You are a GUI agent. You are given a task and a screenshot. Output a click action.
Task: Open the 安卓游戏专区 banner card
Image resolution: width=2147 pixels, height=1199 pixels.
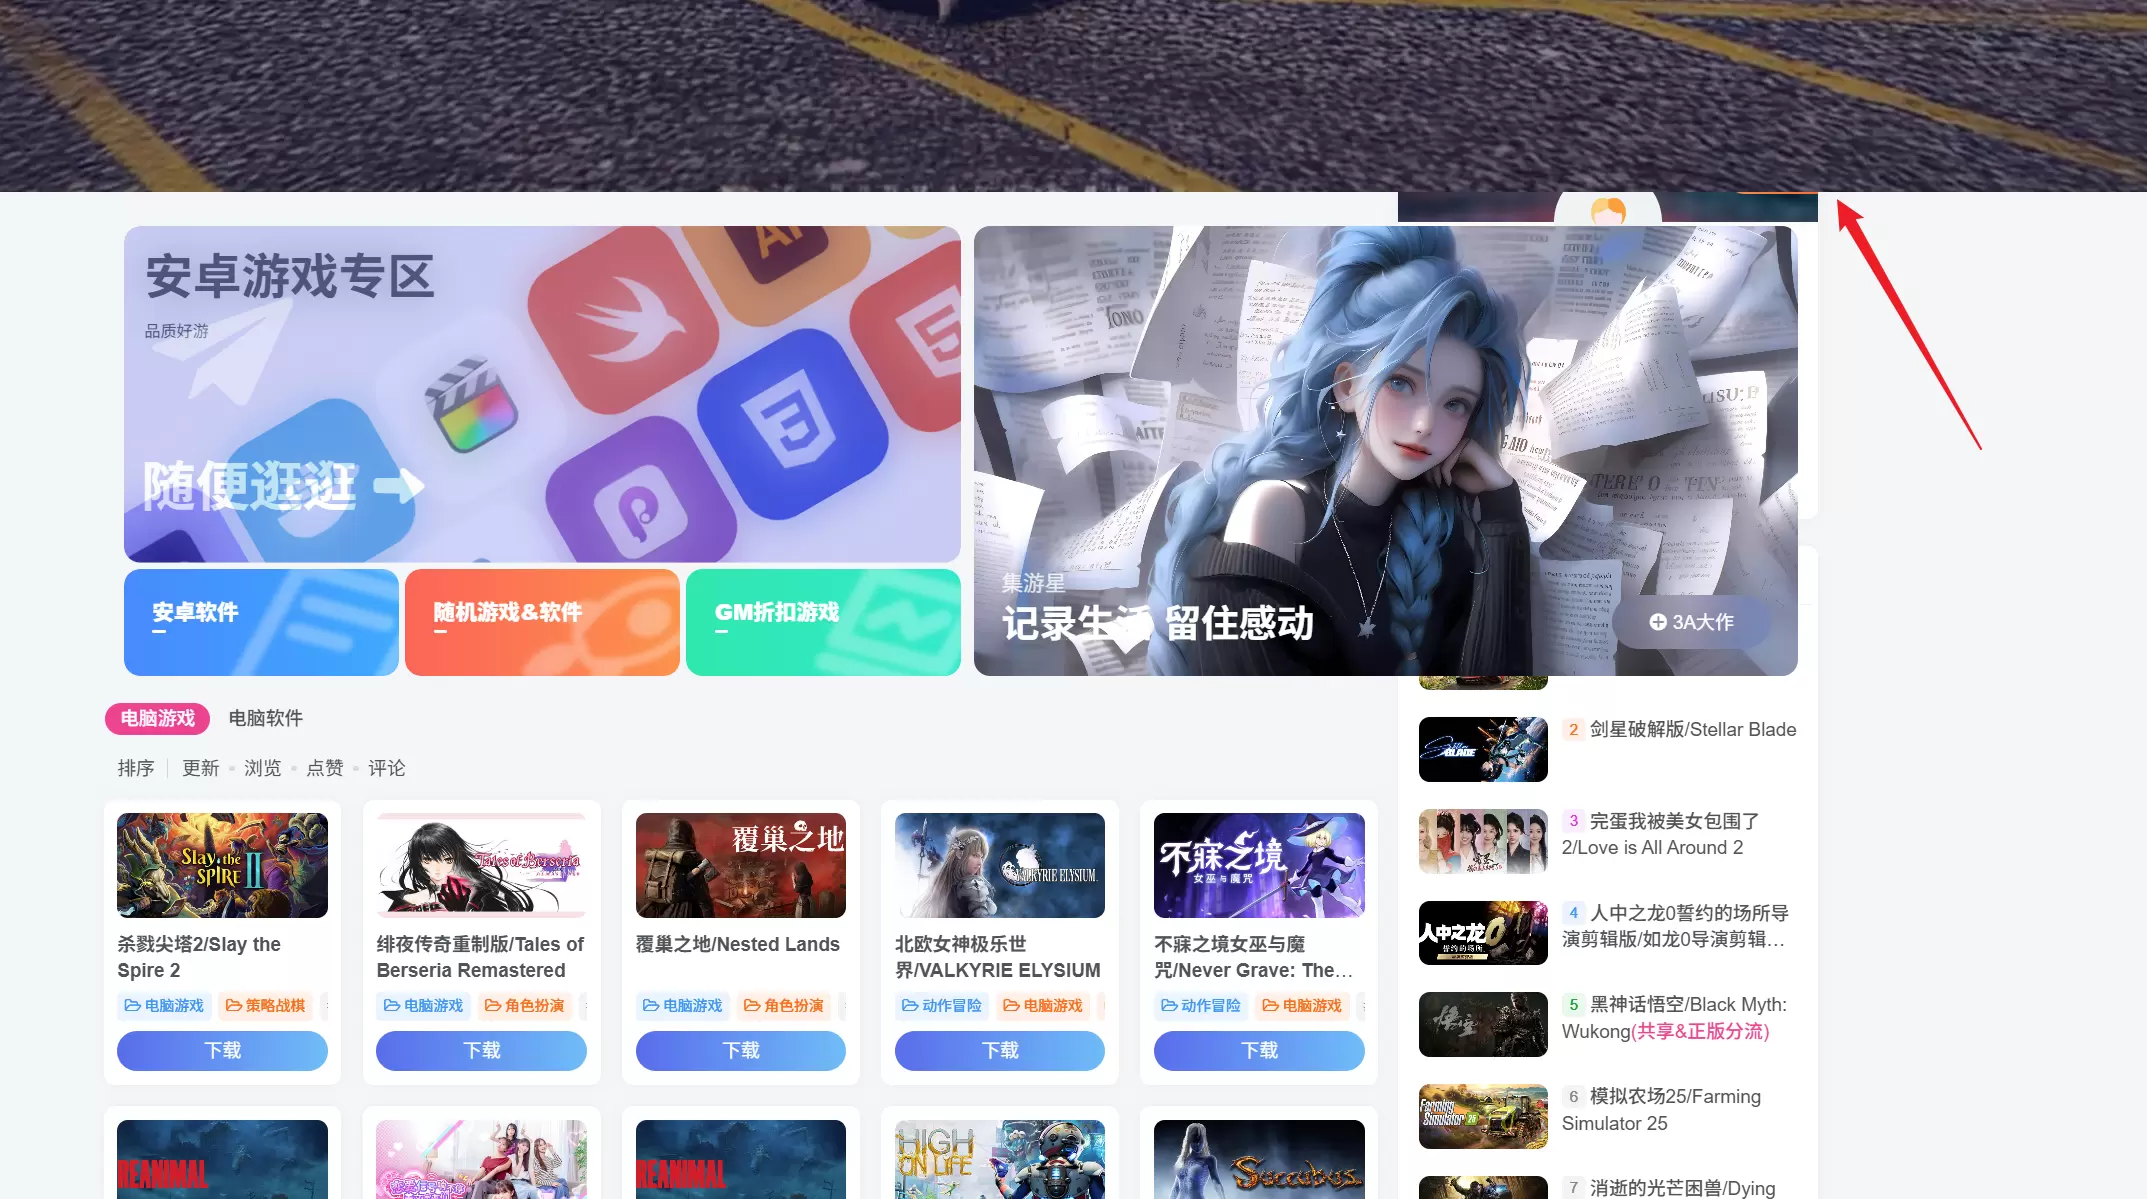coord(542,393)
